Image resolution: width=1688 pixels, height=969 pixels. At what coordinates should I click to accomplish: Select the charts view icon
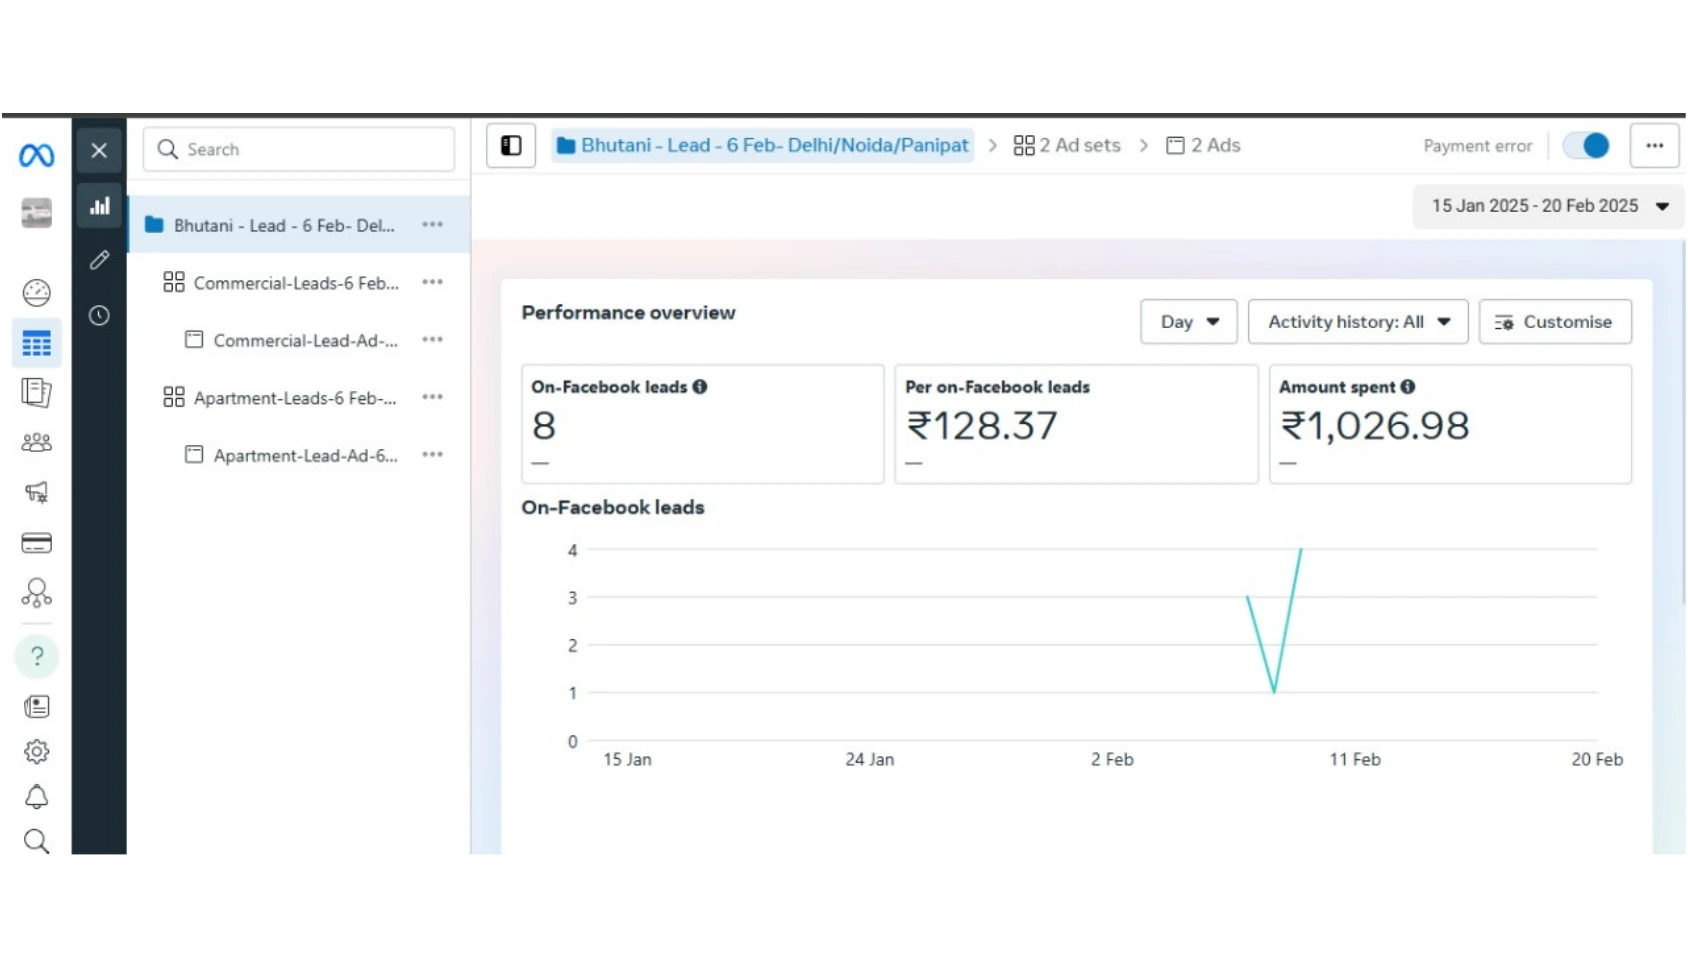[x=99, y=206]
